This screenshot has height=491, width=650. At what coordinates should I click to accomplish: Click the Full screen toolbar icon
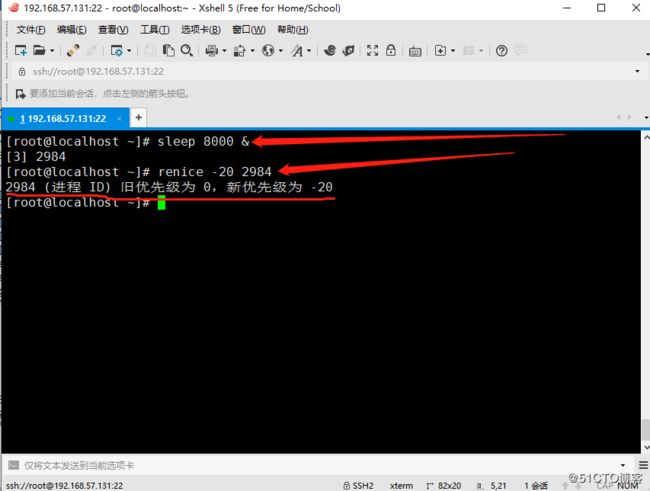(x=372, y=51)
